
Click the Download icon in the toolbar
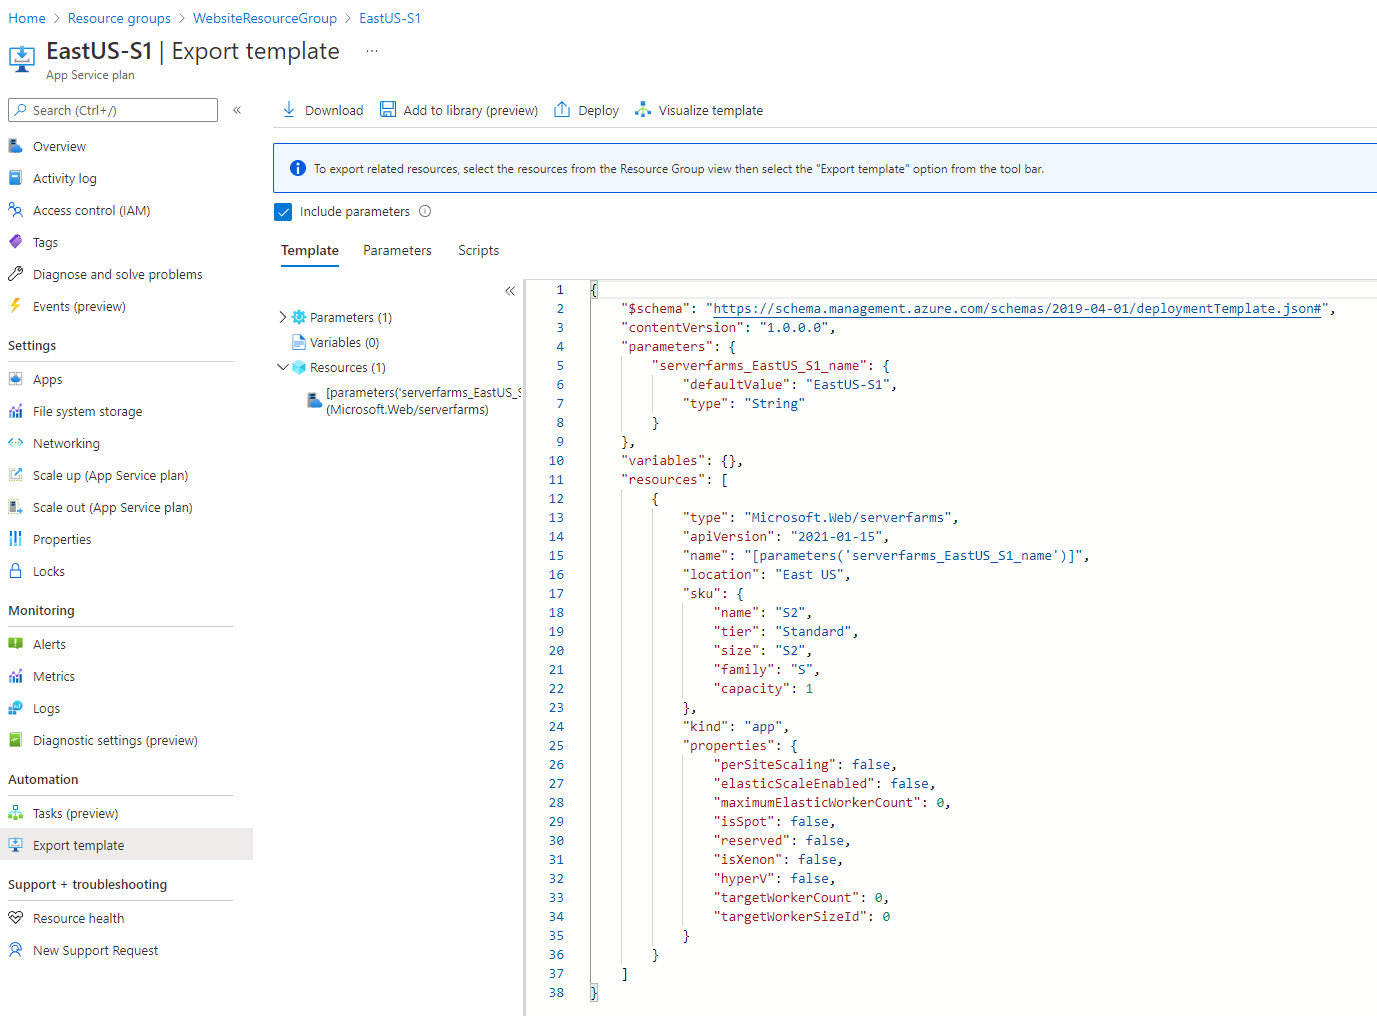288,110
